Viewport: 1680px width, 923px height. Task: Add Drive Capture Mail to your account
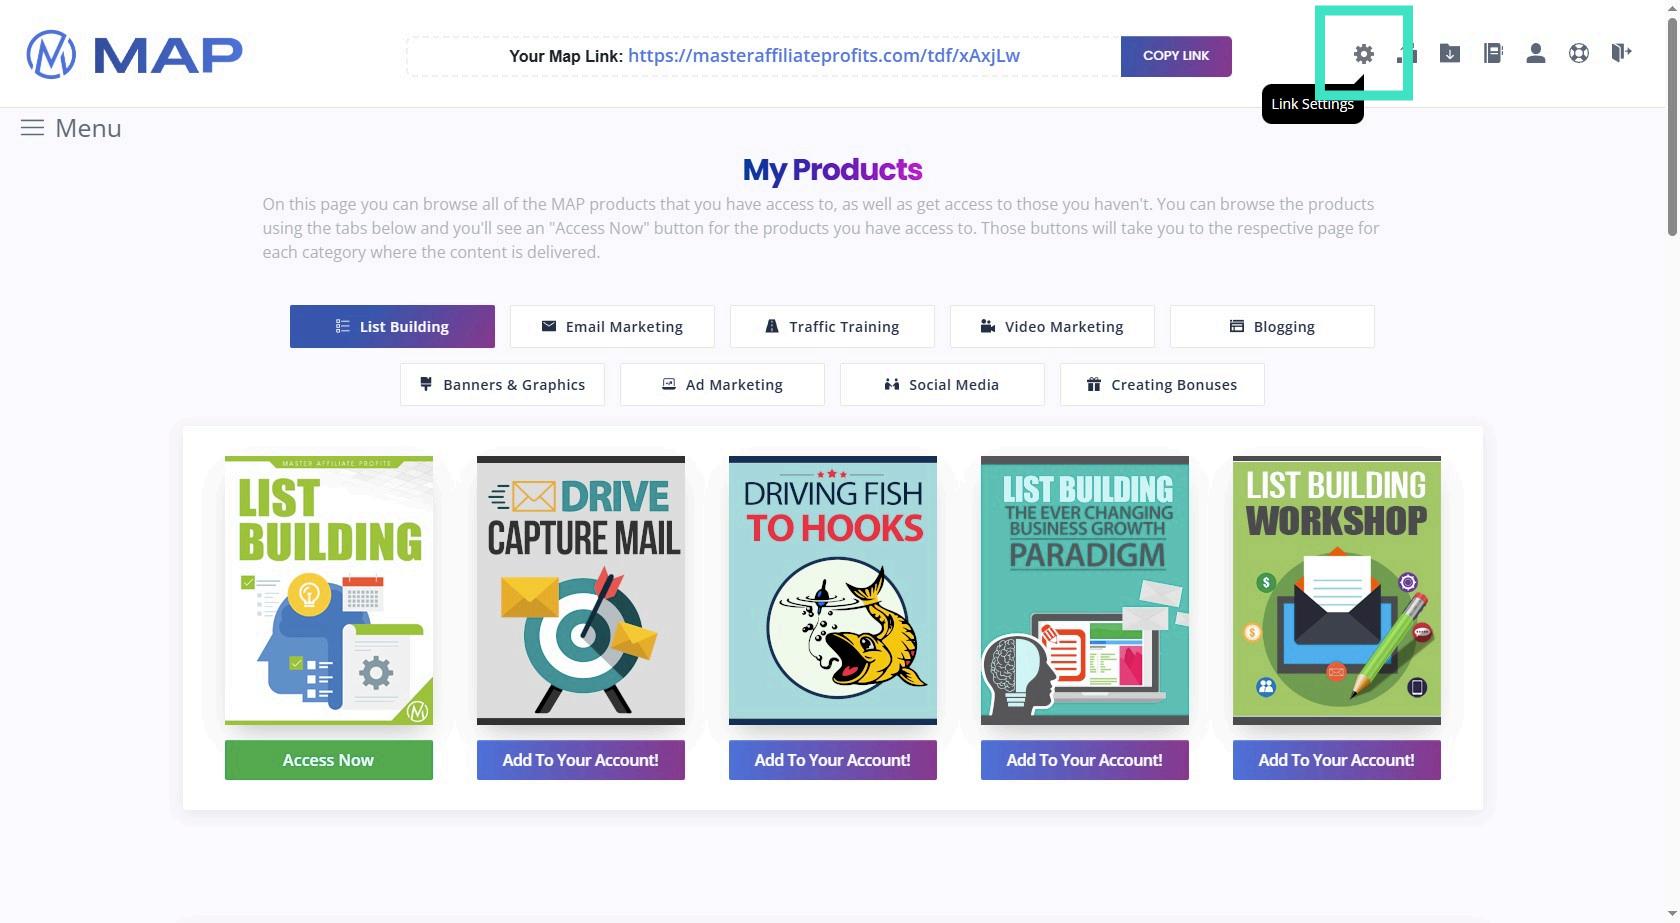point(581,760)
